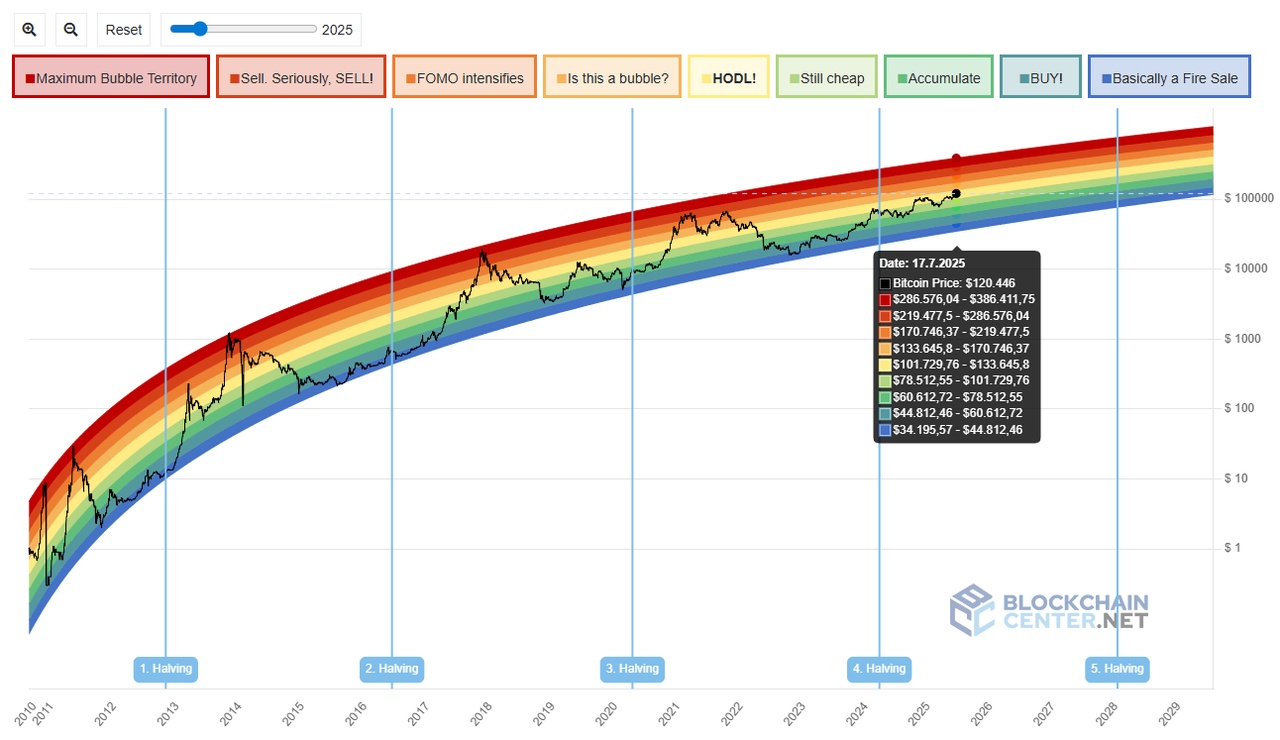Click the $ 10 y-axis label
The height and width of the screenshot is (740, 1280).
1237,478
